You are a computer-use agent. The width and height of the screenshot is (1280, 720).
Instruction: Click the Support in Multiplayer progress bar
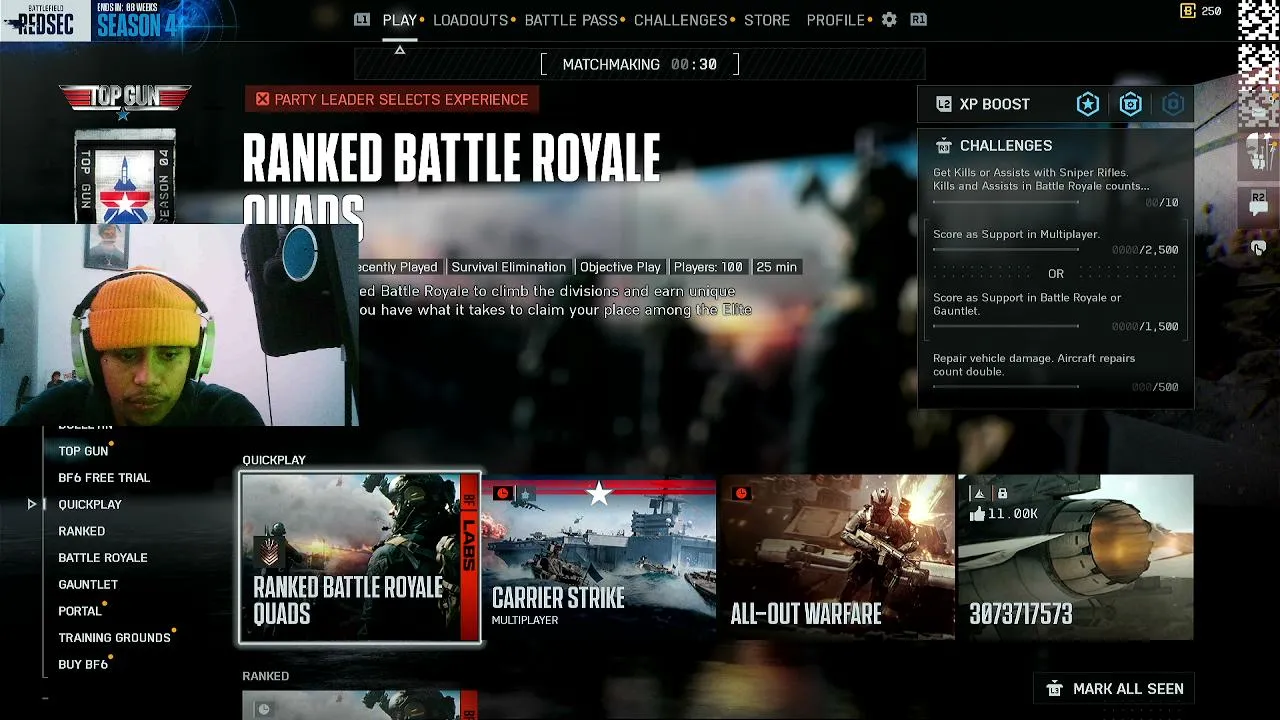click(1006, 250)
